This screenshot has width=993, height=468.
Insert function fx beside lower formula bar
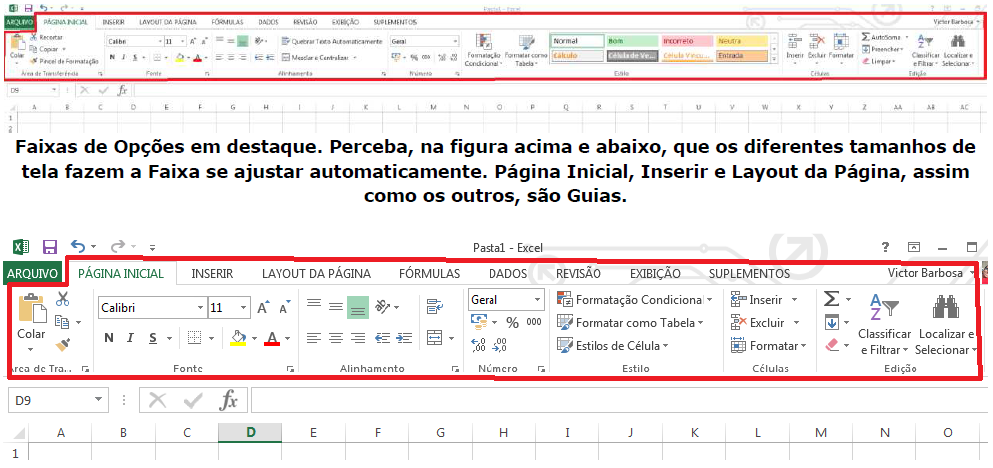coord(229,400)
